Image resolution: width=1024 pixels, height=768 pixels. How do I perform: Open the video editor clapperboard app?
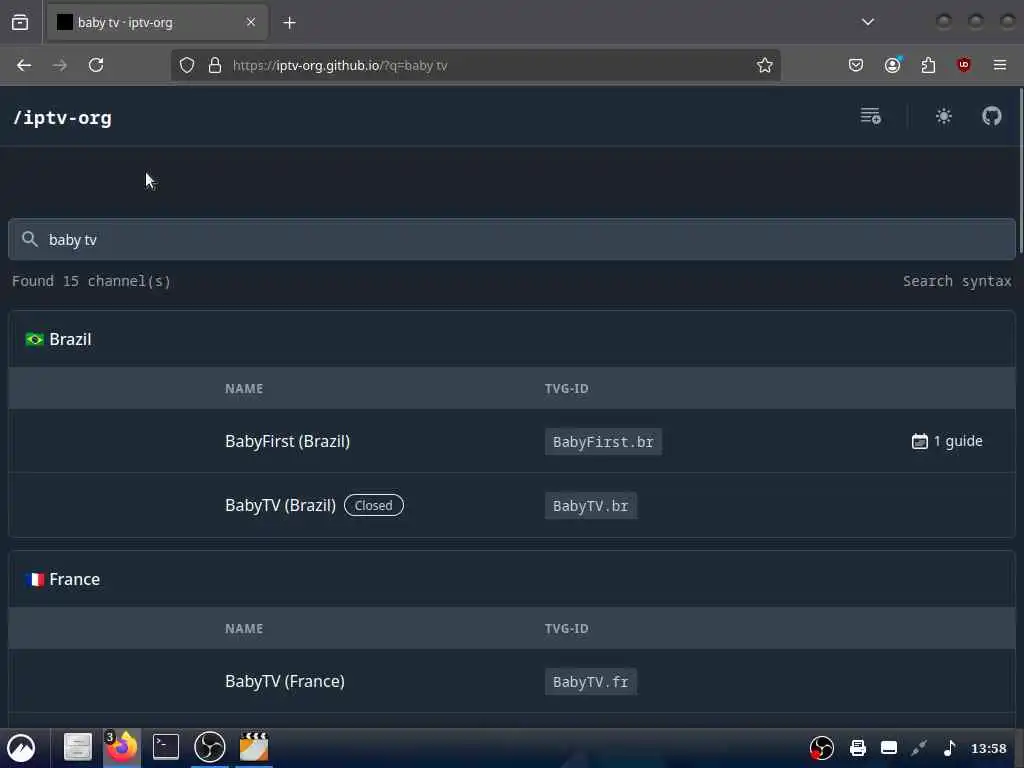[254, 747]
